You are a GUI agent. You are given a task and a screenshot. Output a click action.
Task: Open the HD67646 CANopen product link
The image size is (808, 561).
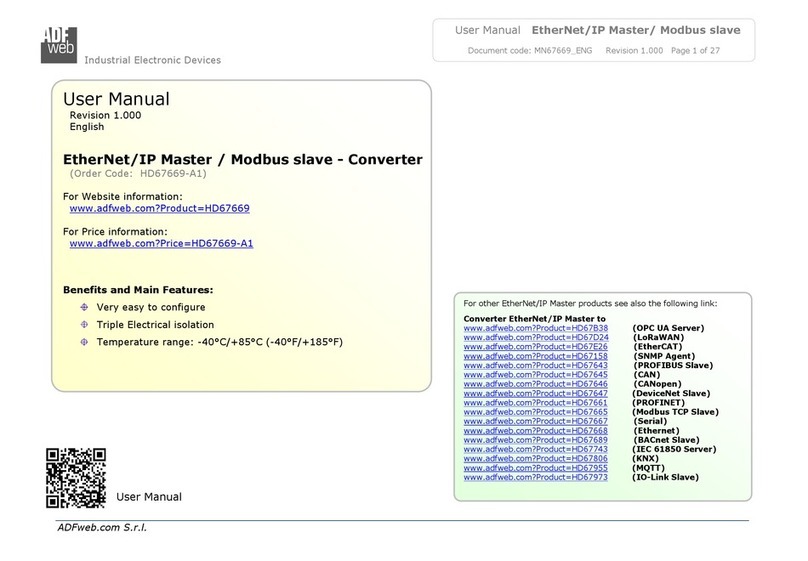[x=535, y=384]
